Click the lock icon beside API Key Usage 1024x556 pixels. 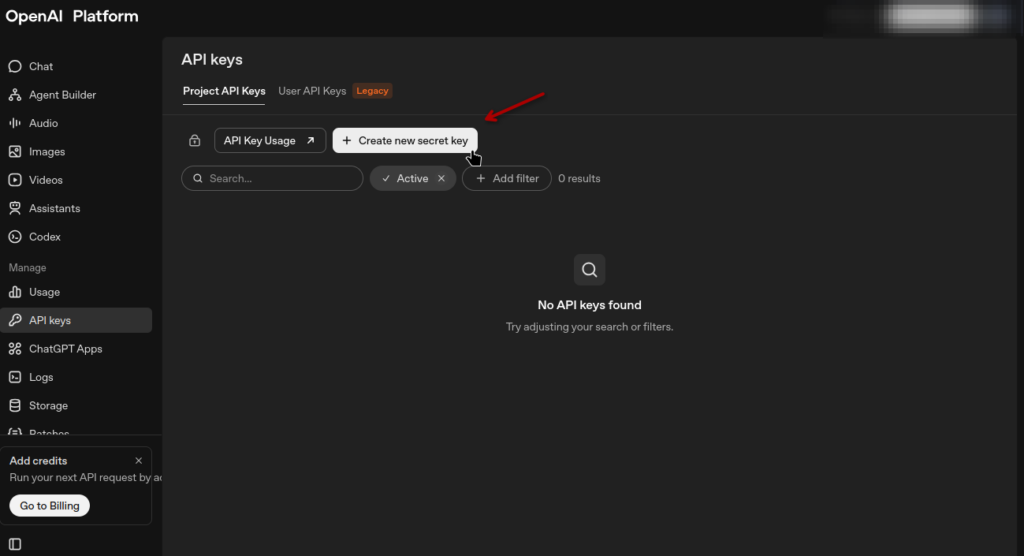click(x=195, y=140)
